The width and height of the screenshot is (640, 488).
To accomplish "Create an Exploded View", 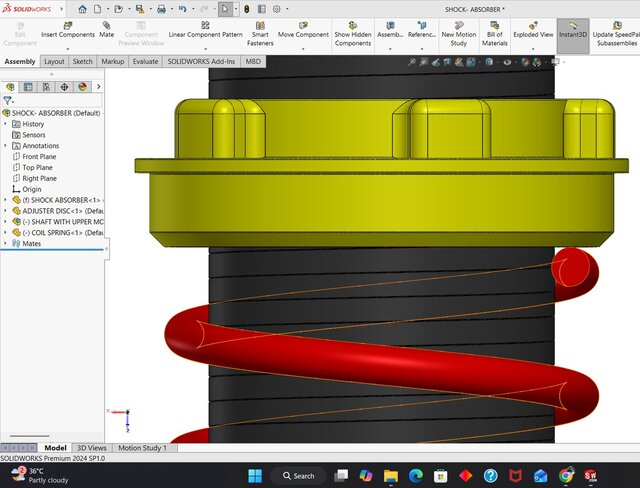I will coord(533,30).
